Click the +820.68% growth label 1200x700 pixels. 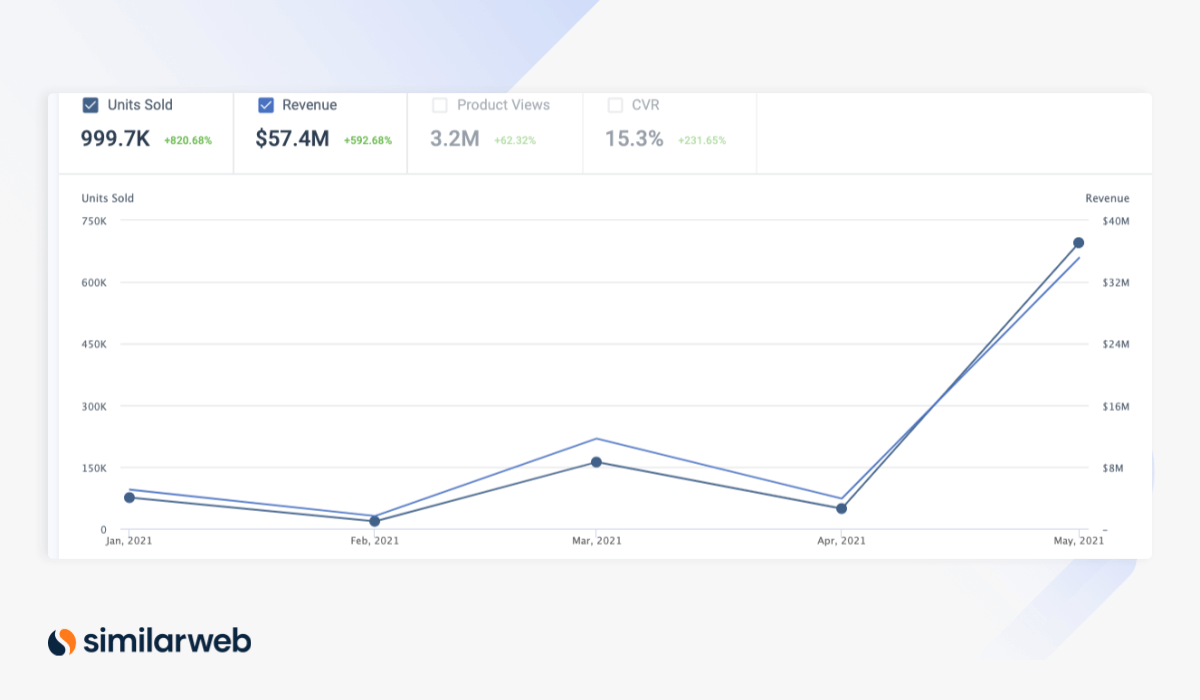(187, 140)
